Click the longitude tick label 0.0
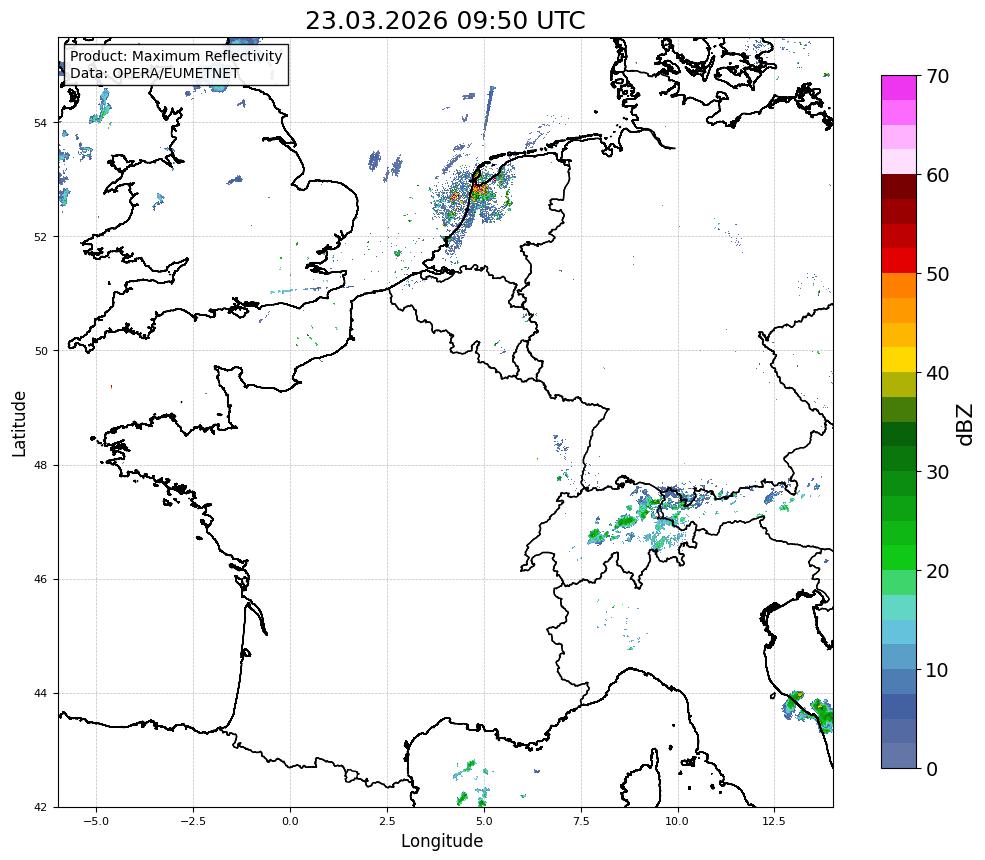Screen dimensions: 985x860 point(290,821)
